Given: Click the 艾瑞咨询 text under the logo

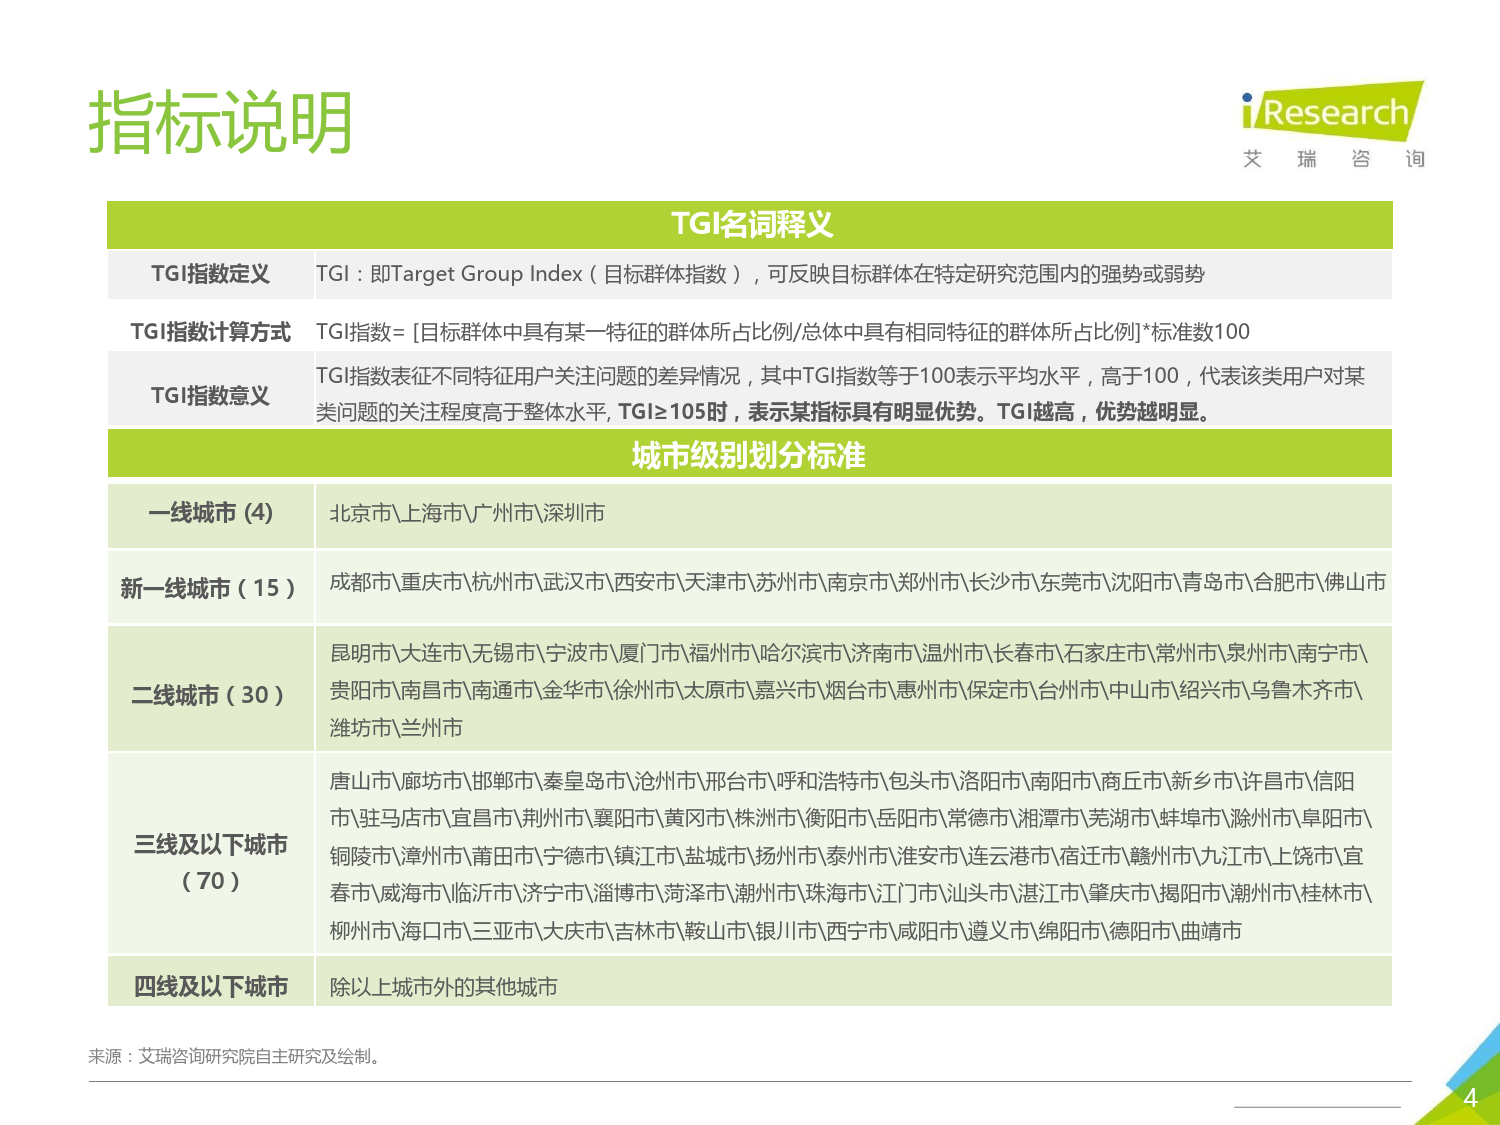Looking at the screenshot, I should tap(1333, 159).
